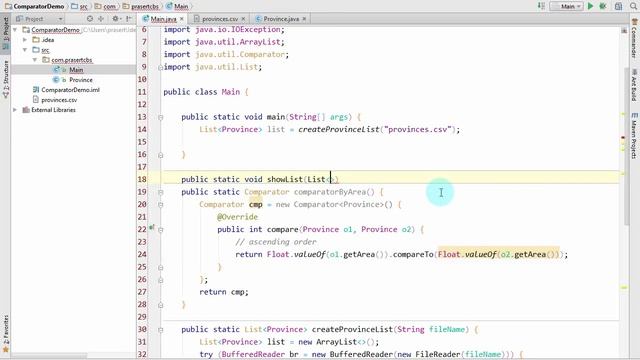Click the '// ascending order' comment
The width and height of the screenshot is (640, 360).
(x=276, y=242)
